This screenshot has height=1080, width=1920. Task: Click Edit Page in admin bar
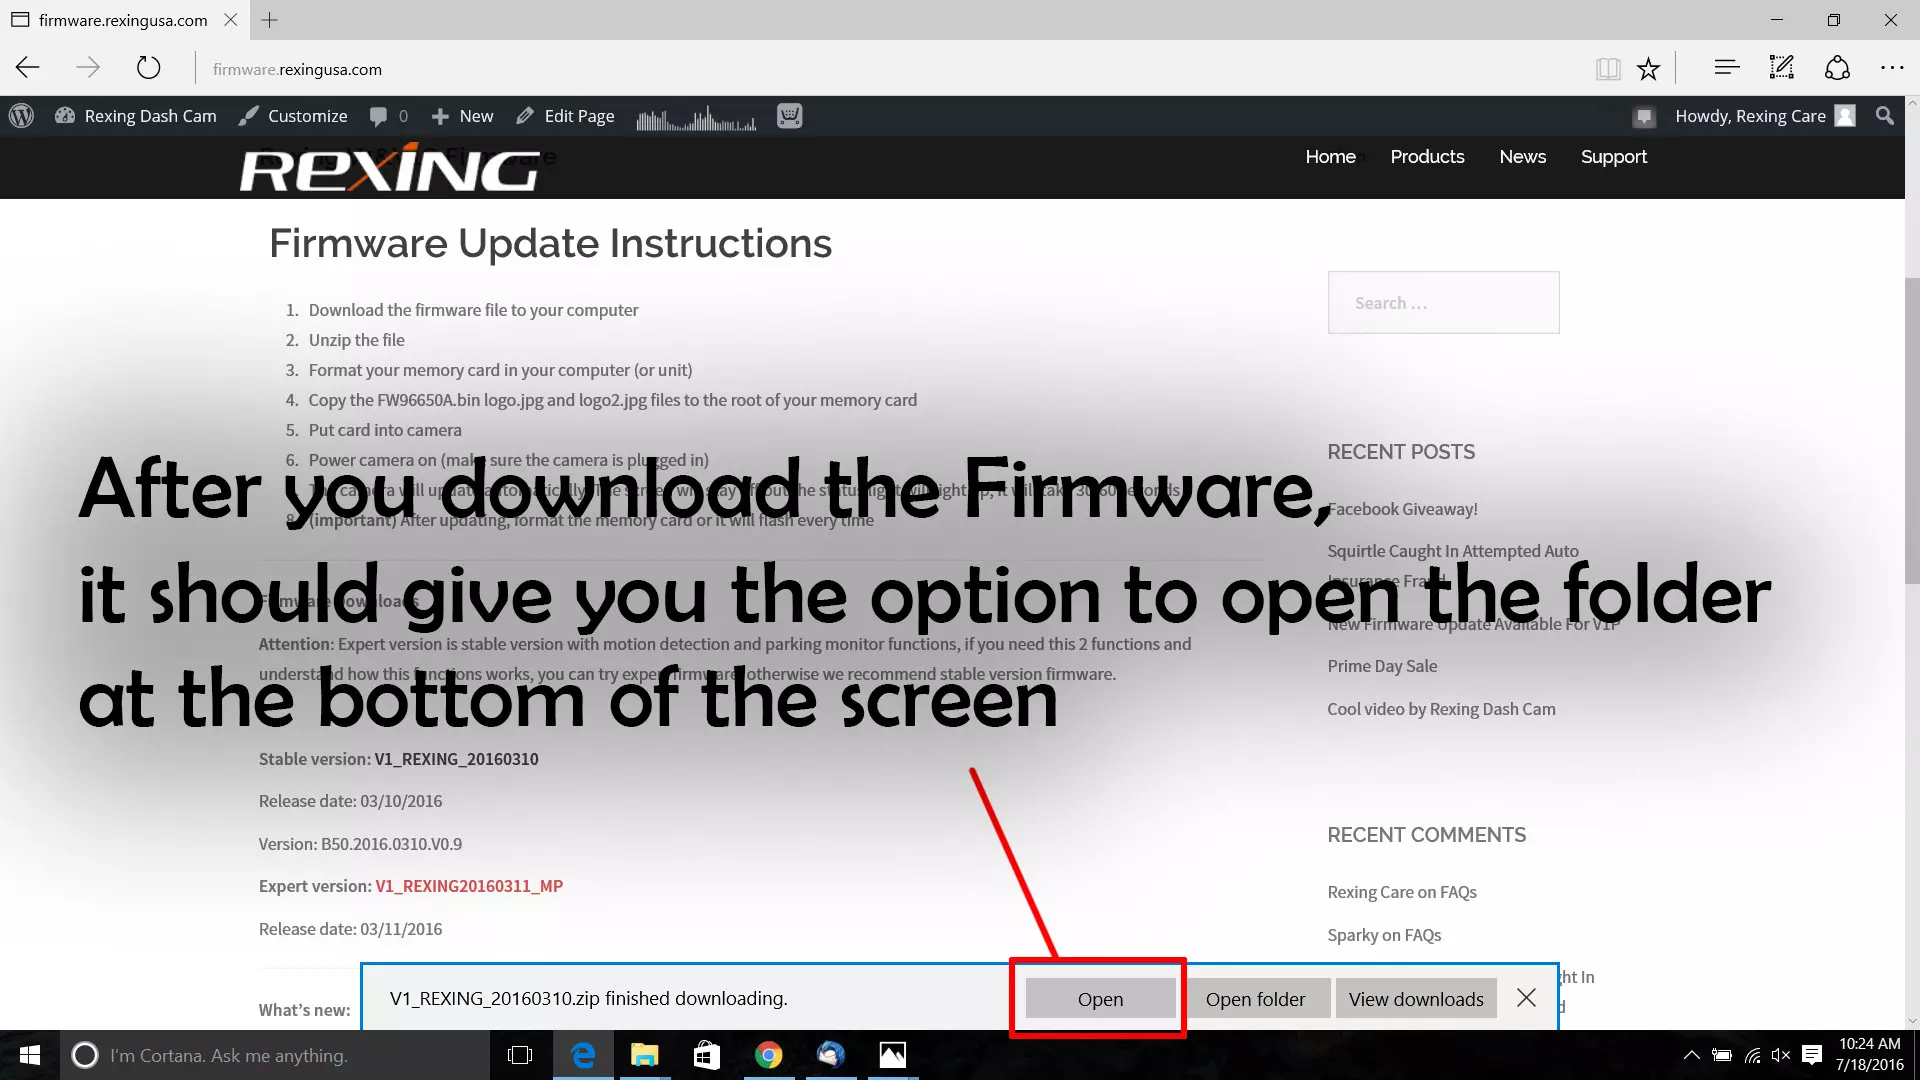[565, 116]
